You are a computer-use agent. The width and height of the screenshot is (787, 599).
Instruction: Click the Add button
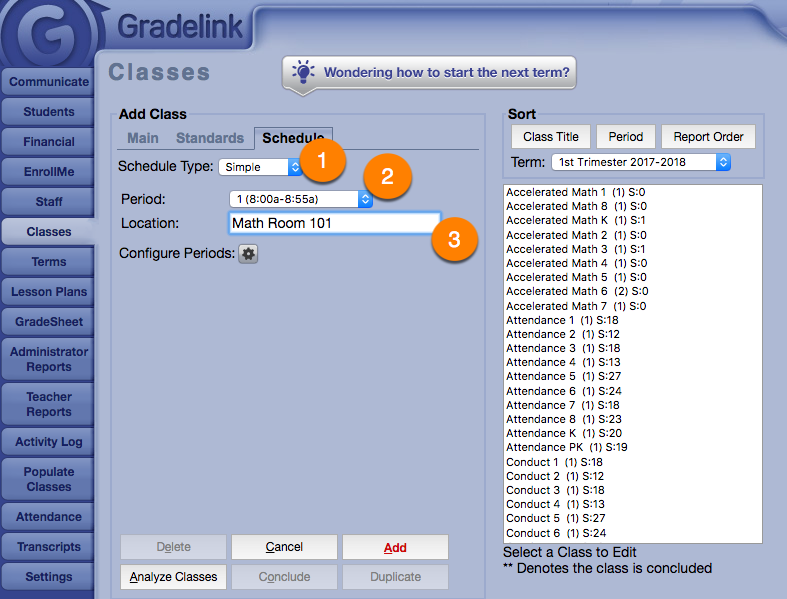pos(395,548)
